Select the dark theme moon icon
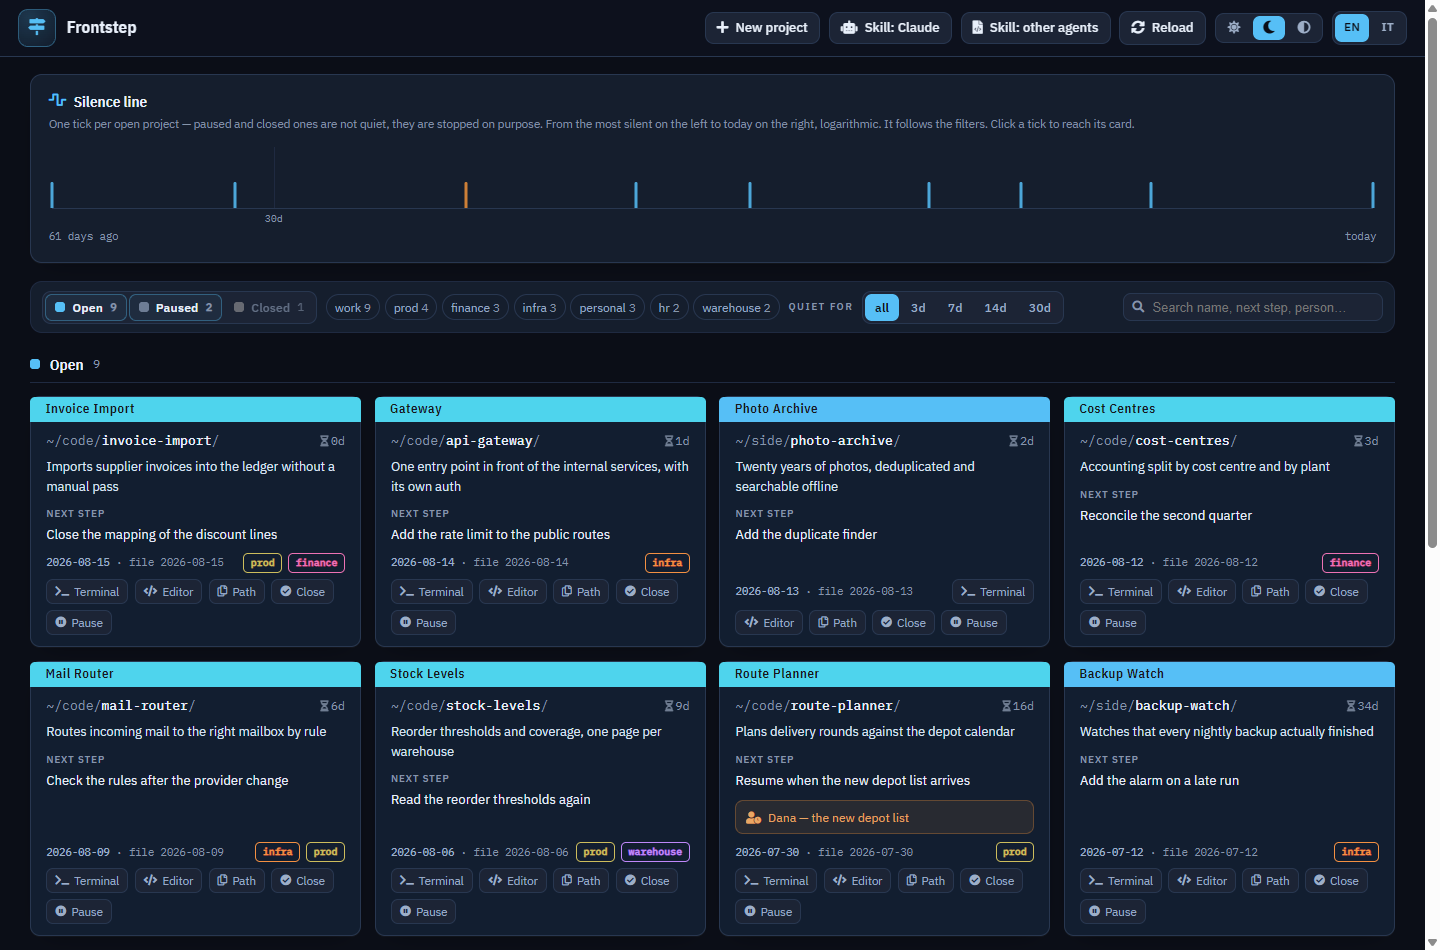Screen dimensions: 1440x950 pyautogui.click(x=1269, y=28)
